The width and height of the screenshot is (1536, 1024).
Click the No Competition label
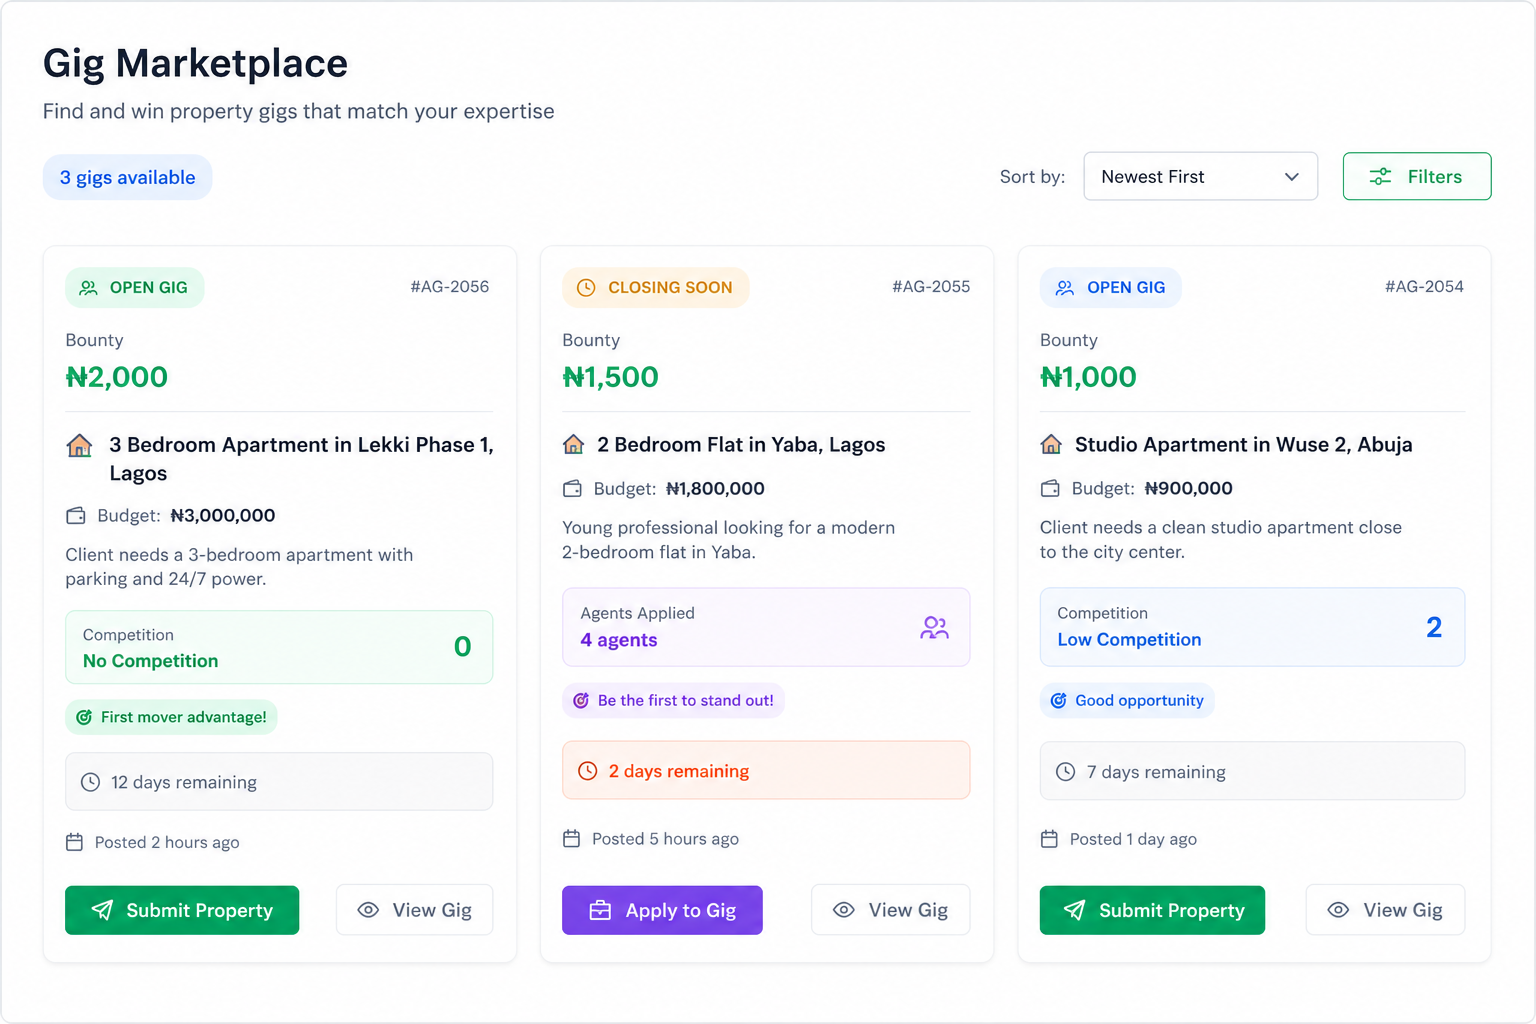click(x=150, y=661)
